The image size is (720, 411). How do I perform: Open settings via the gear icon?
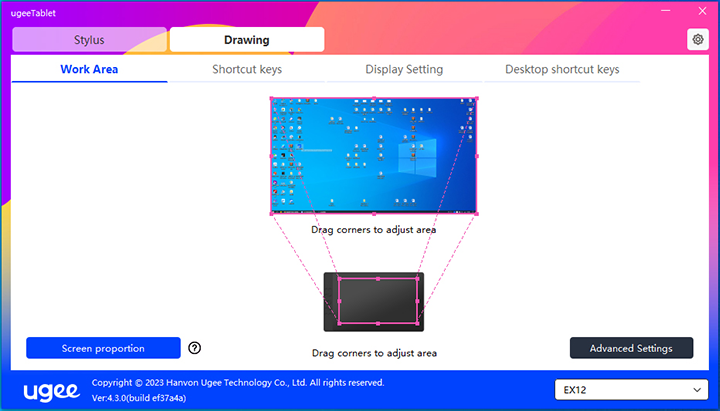pos(697,39)
